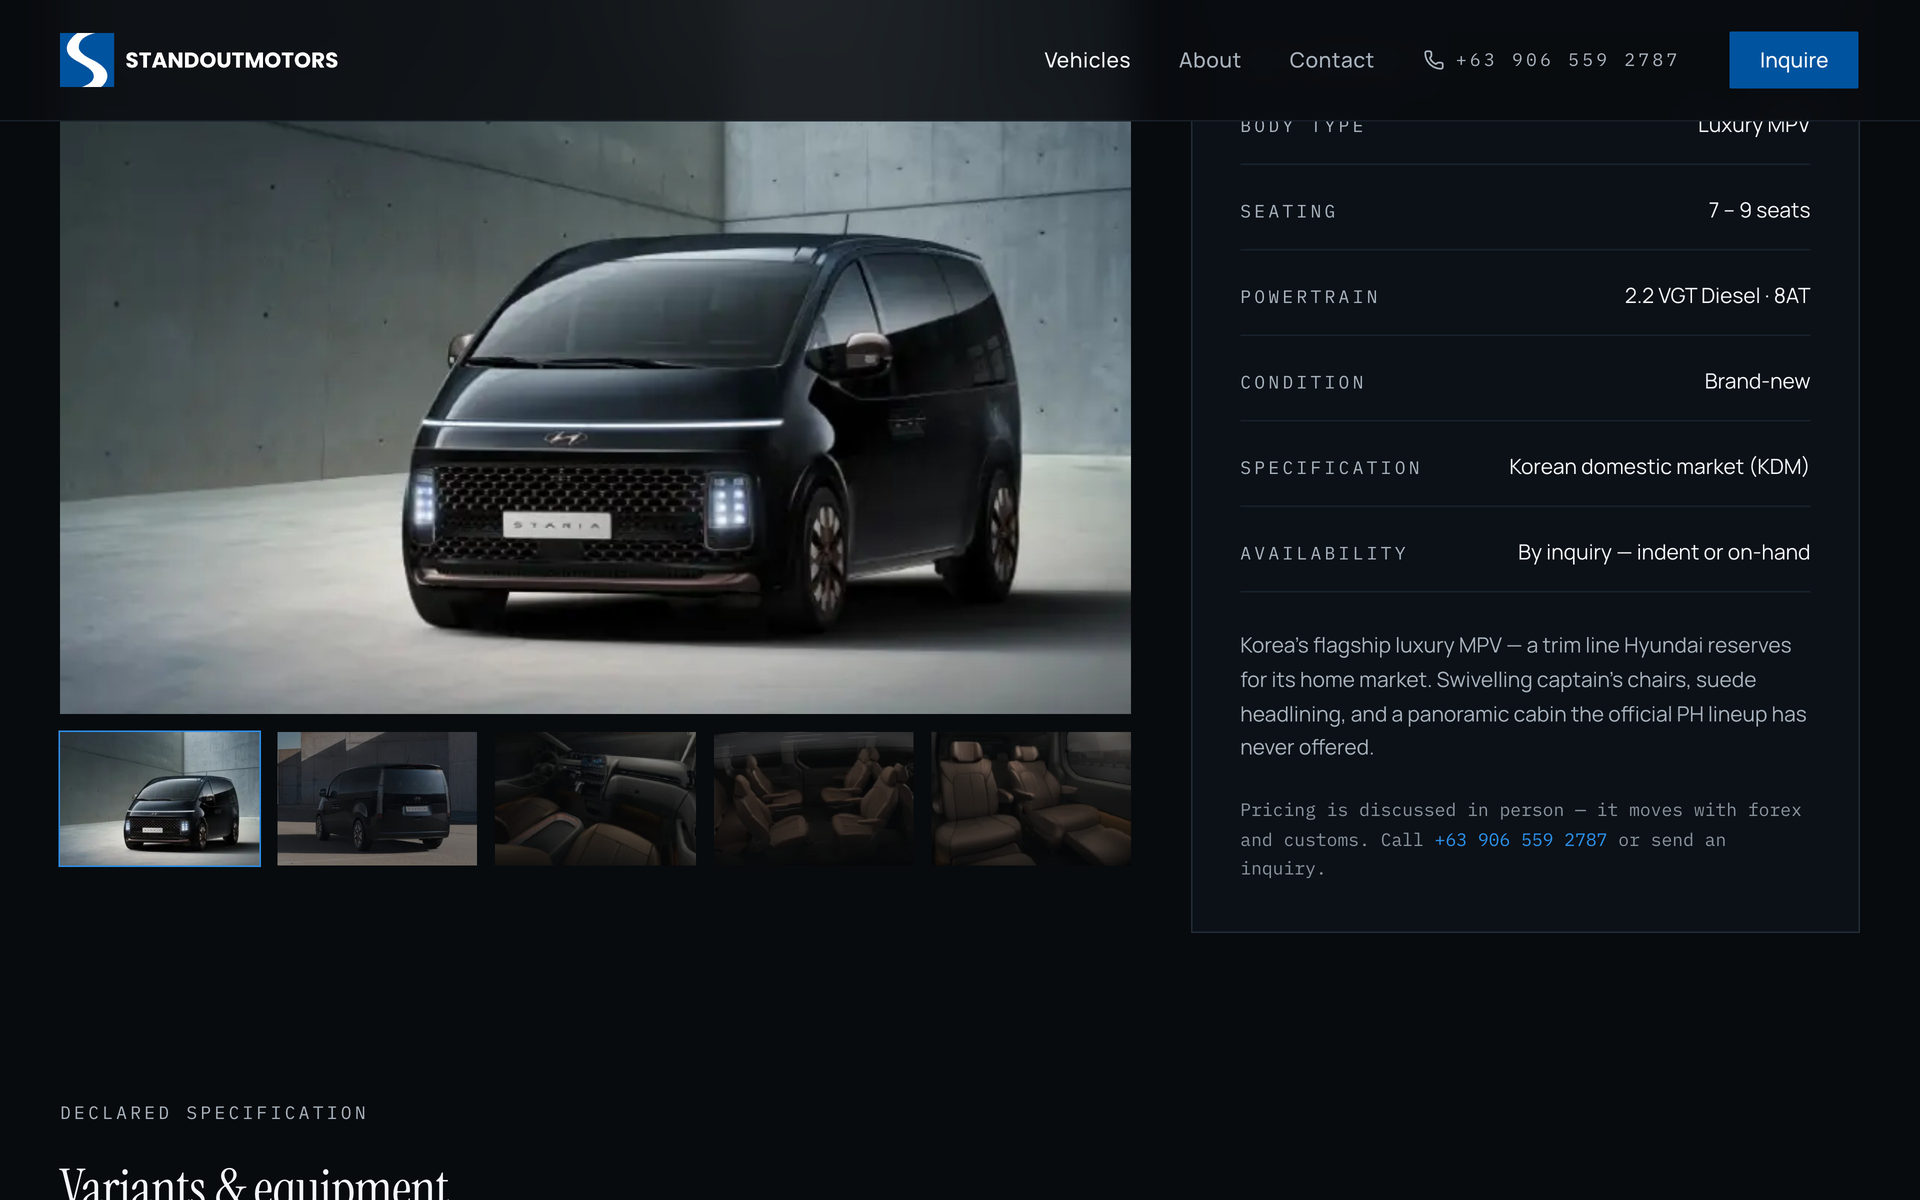Click the phone handset icon in header
The width and height of the screenshot is (1920, 1200).
[1433, 60]
